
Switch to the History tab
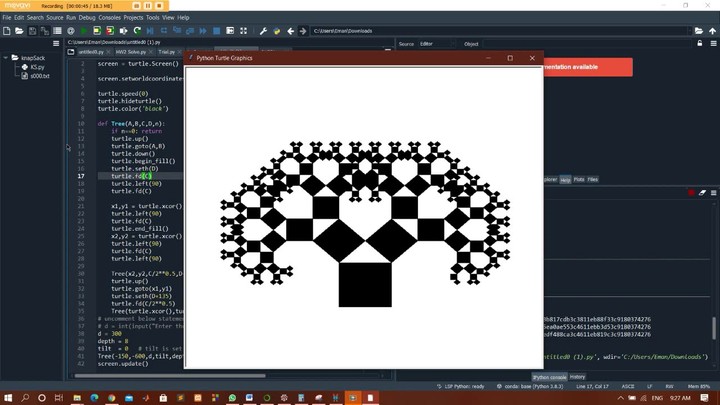pyautogui.click(x=577, y=377)
